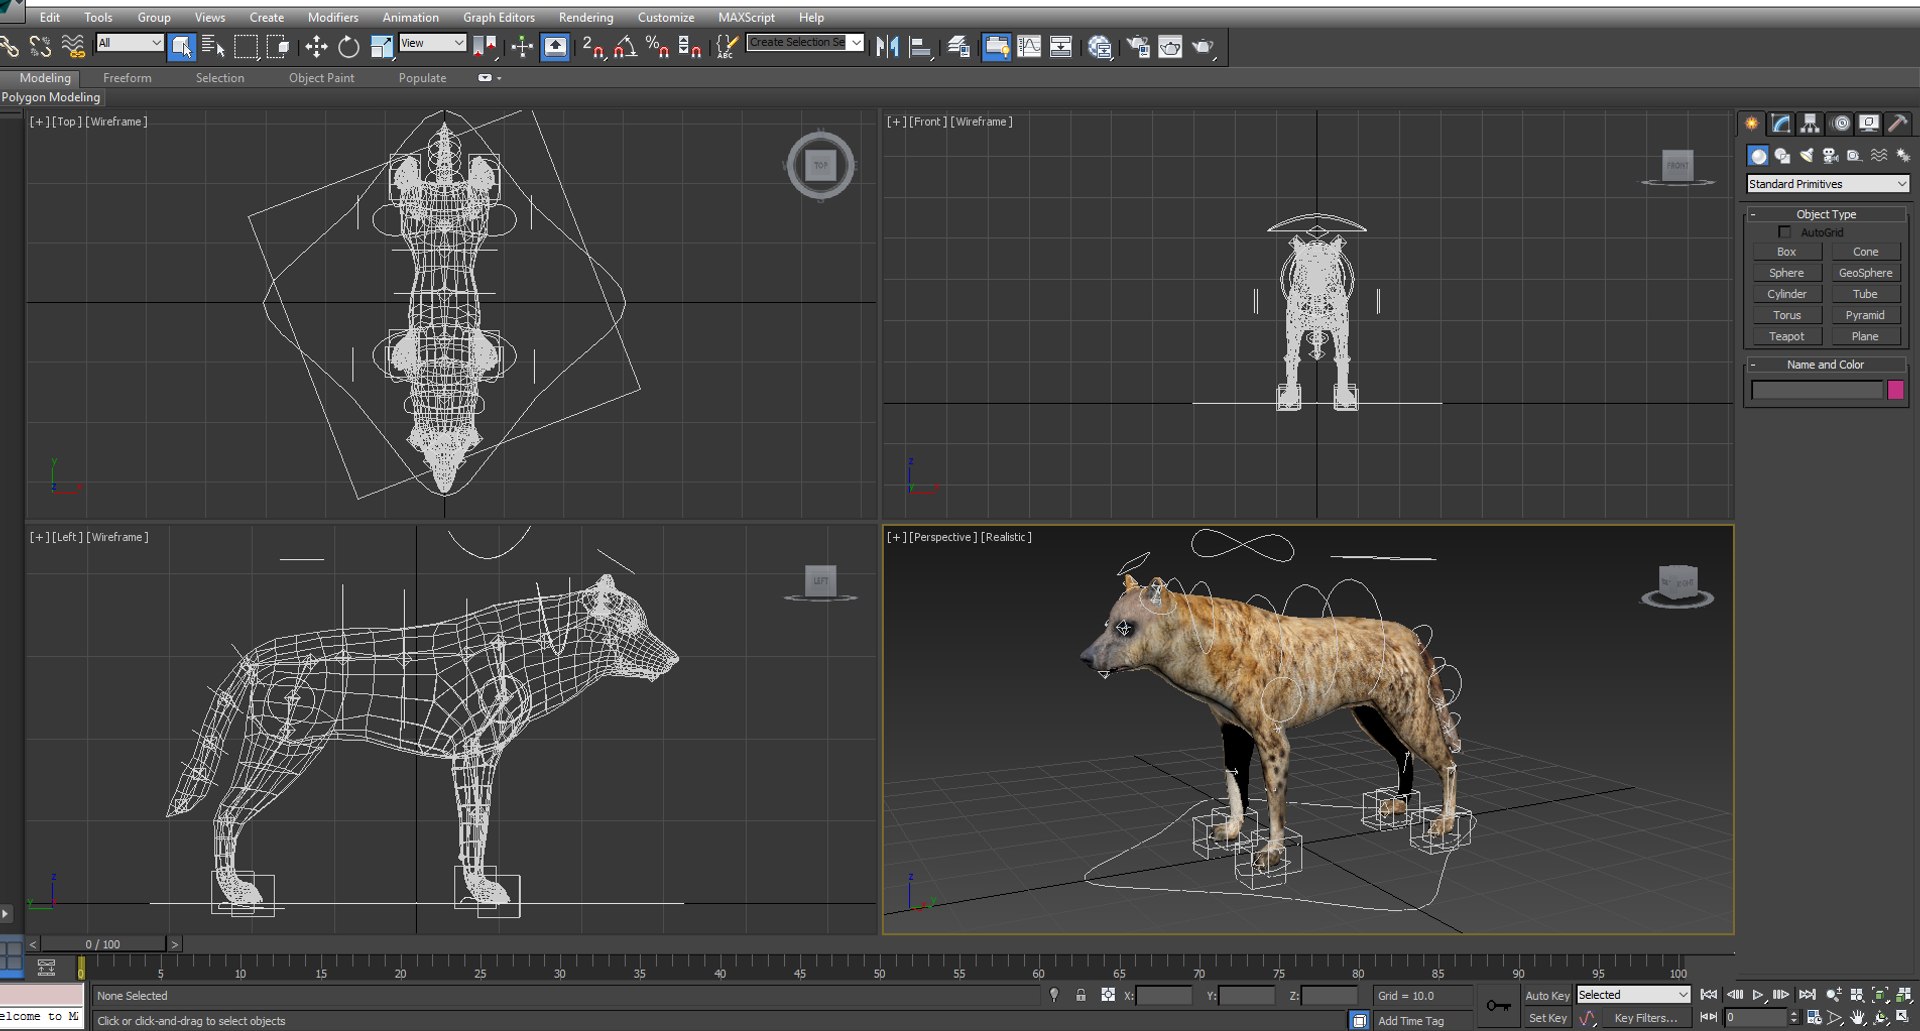Viewport: 1920px width, 1031px height.
Task: Click the object name input field
Action: coord(1817,390)
